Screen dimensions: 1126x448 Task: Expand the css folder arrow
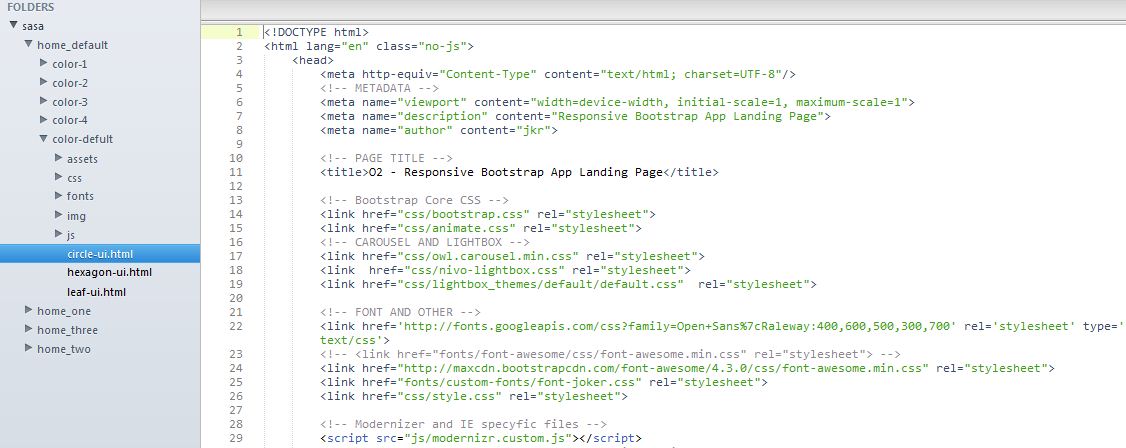tap(59, 177)
